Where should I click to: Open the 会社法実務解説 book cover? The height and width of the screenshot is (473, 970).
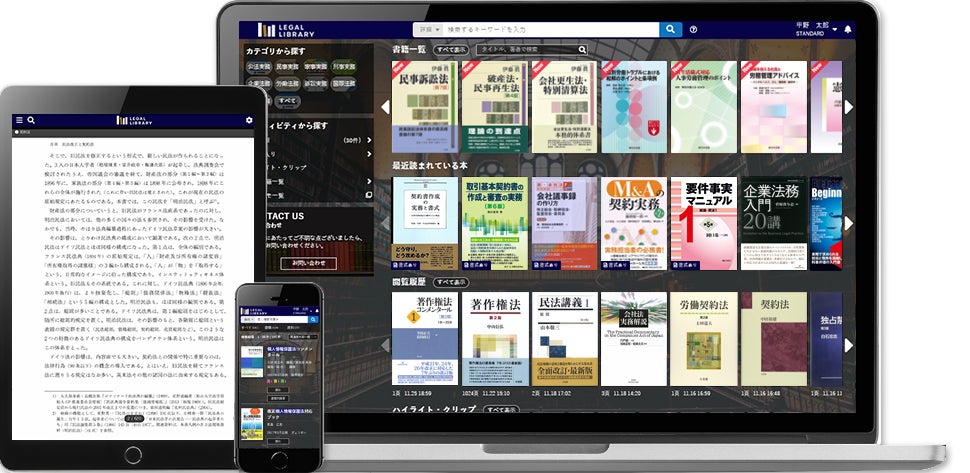634,339
